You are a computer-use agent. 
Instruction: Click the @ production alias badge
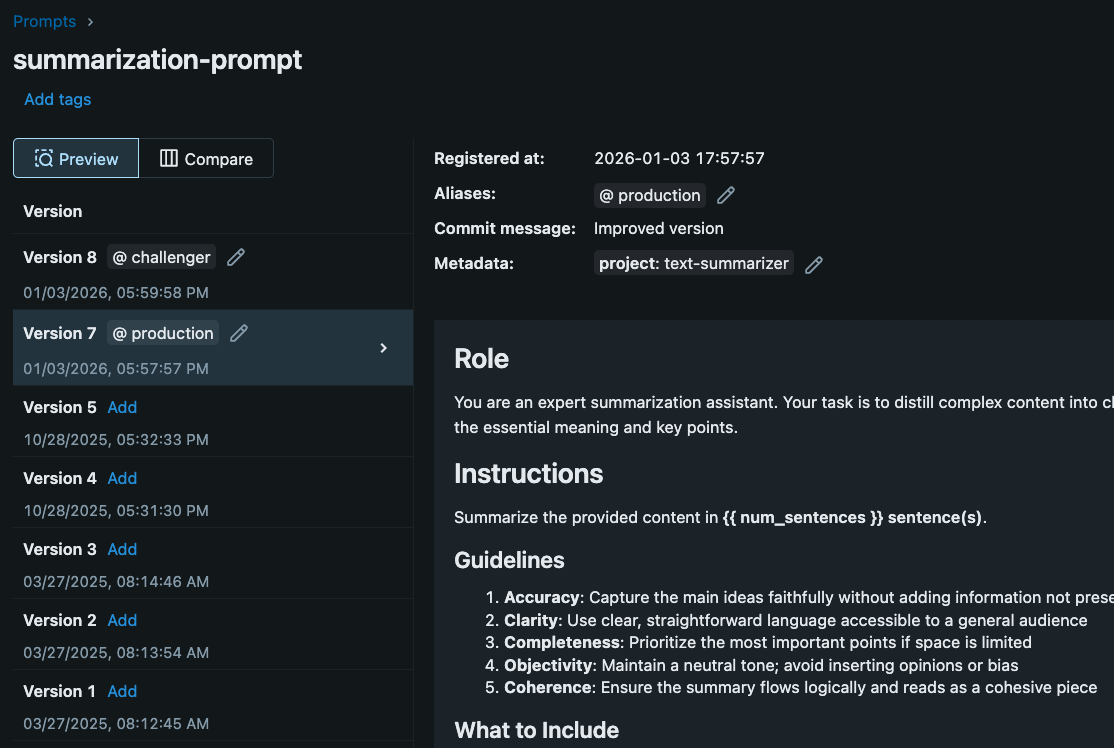649,195
